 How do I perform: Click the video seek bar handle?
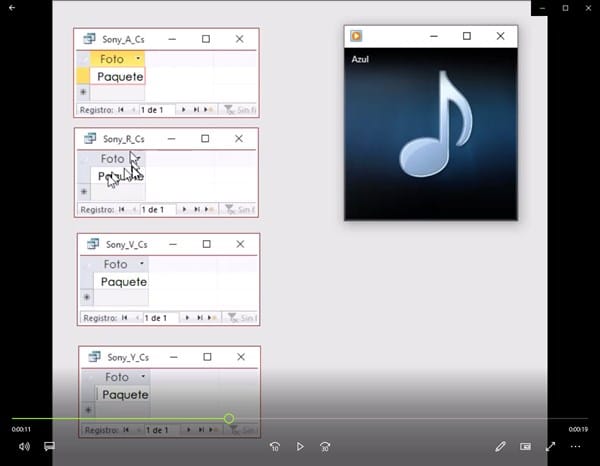[x=229, y=419]
